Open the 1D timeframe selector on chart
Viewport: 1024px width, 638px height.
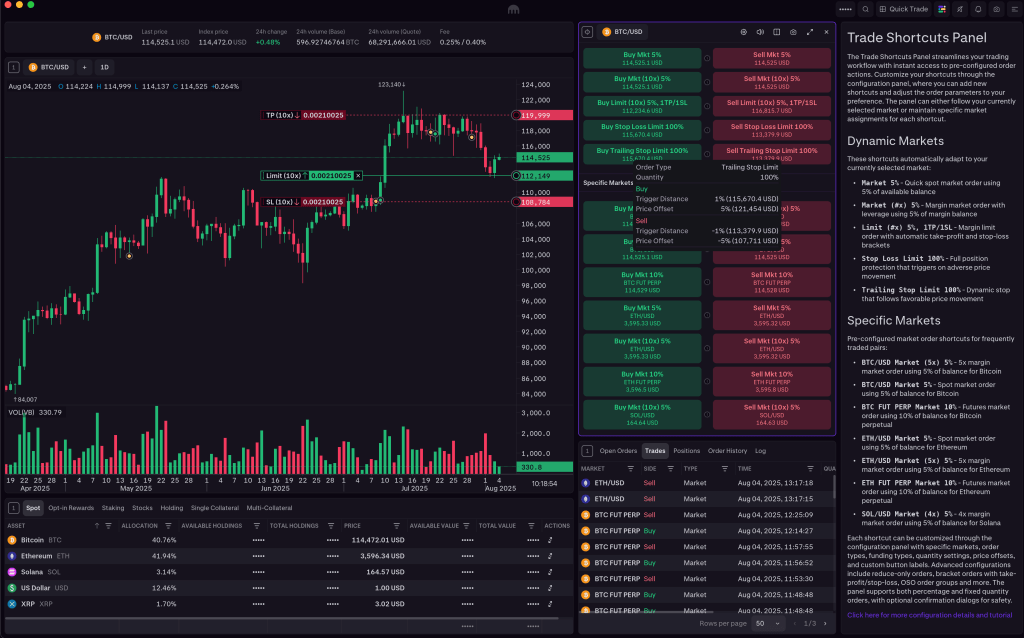(x=104, y=67)
